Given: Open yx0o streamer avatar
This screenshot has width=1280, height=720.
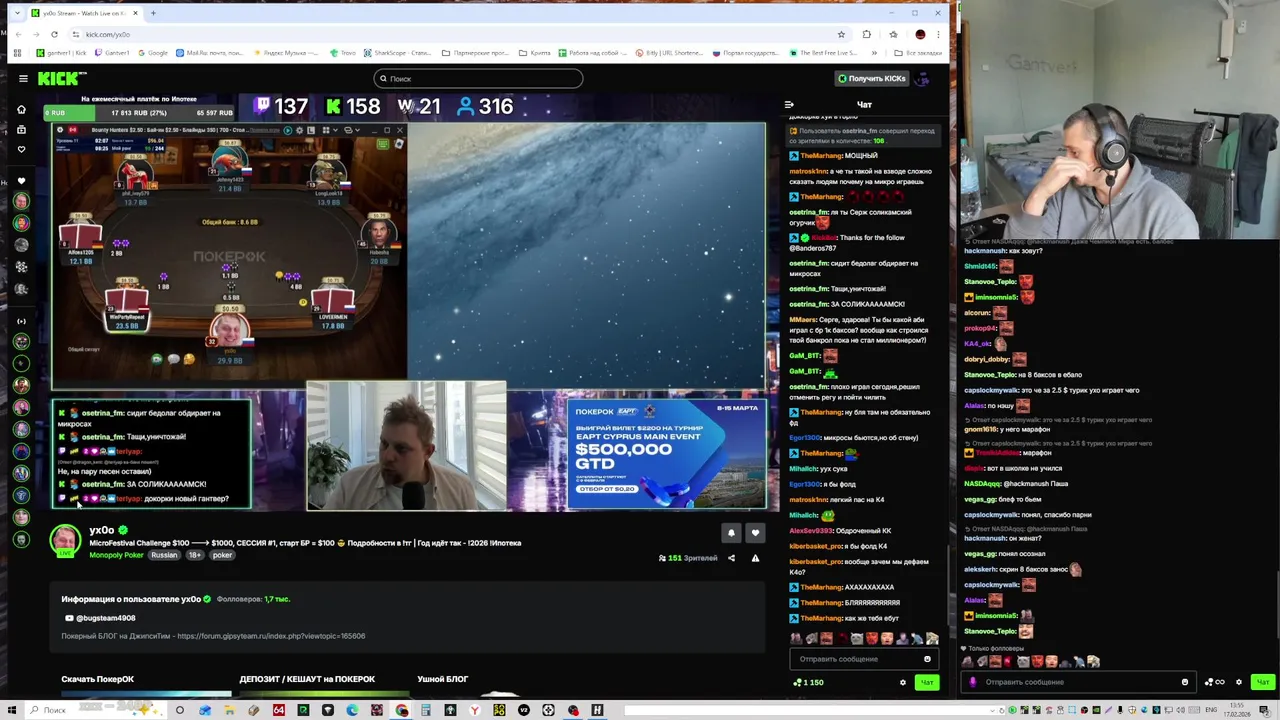Looking at the screenshot, I should [x=65, y=540].
